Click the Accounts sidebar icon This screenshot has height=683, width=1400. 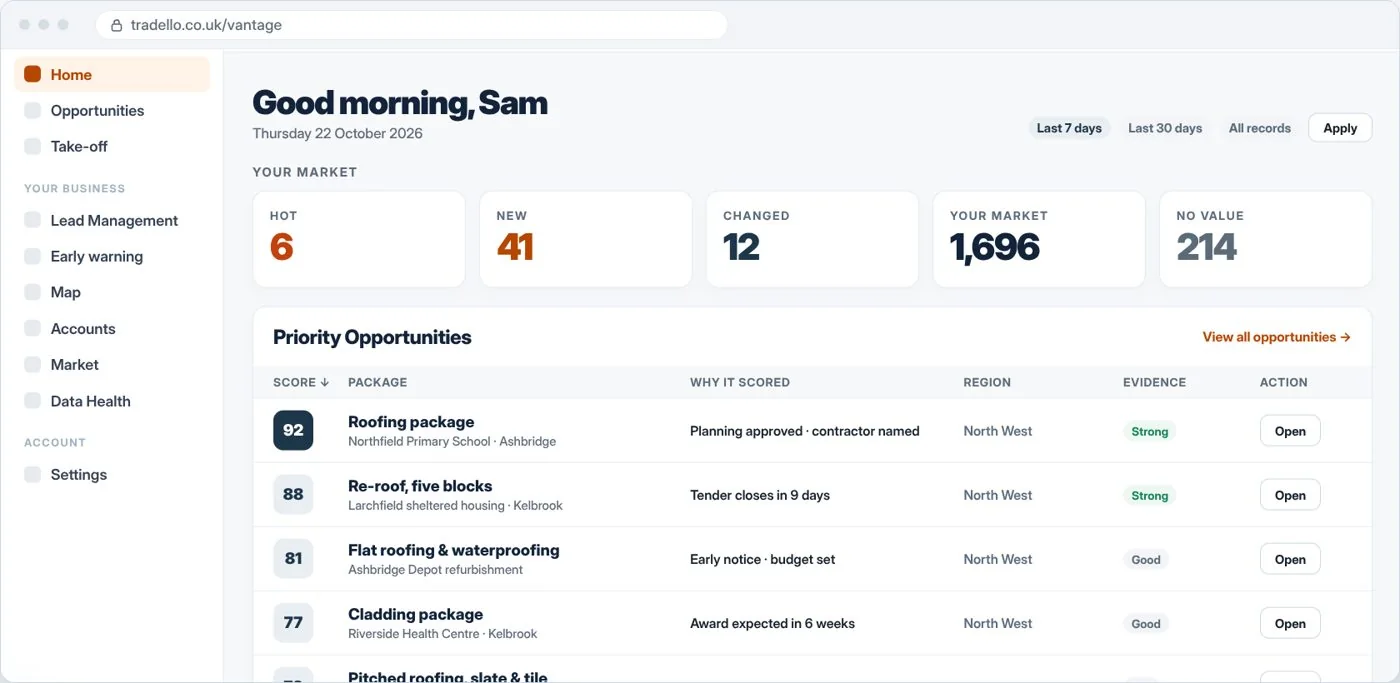pos(32,328)
